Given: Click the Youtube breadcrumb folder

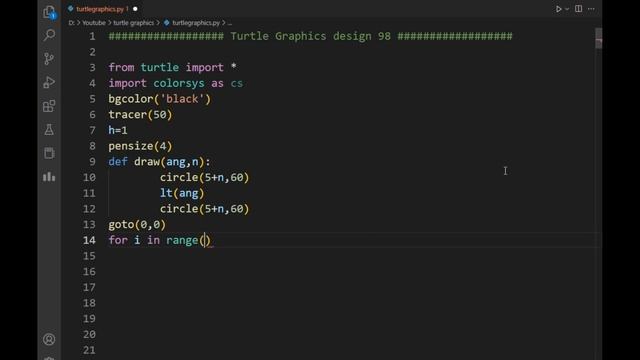Looking at the screenshot, I should (x=94, y=23).
